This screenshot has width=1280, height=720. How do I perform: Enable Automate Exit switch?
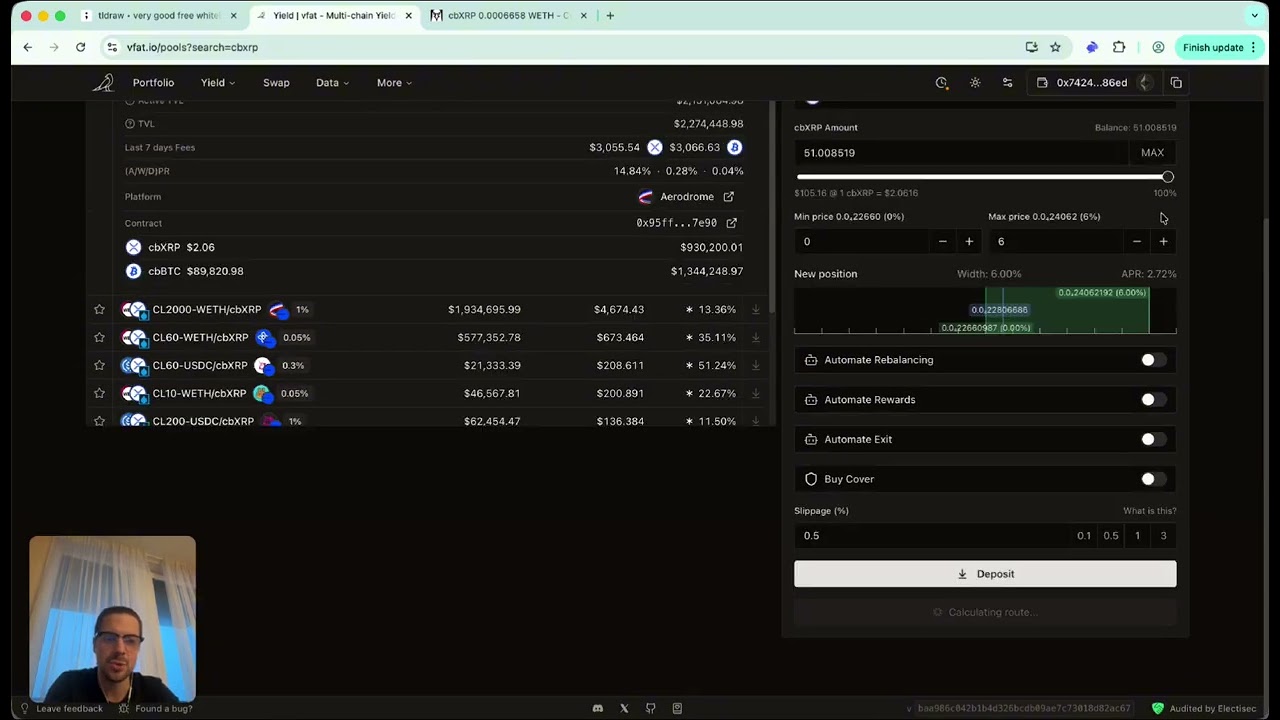tap(1153, 439)
